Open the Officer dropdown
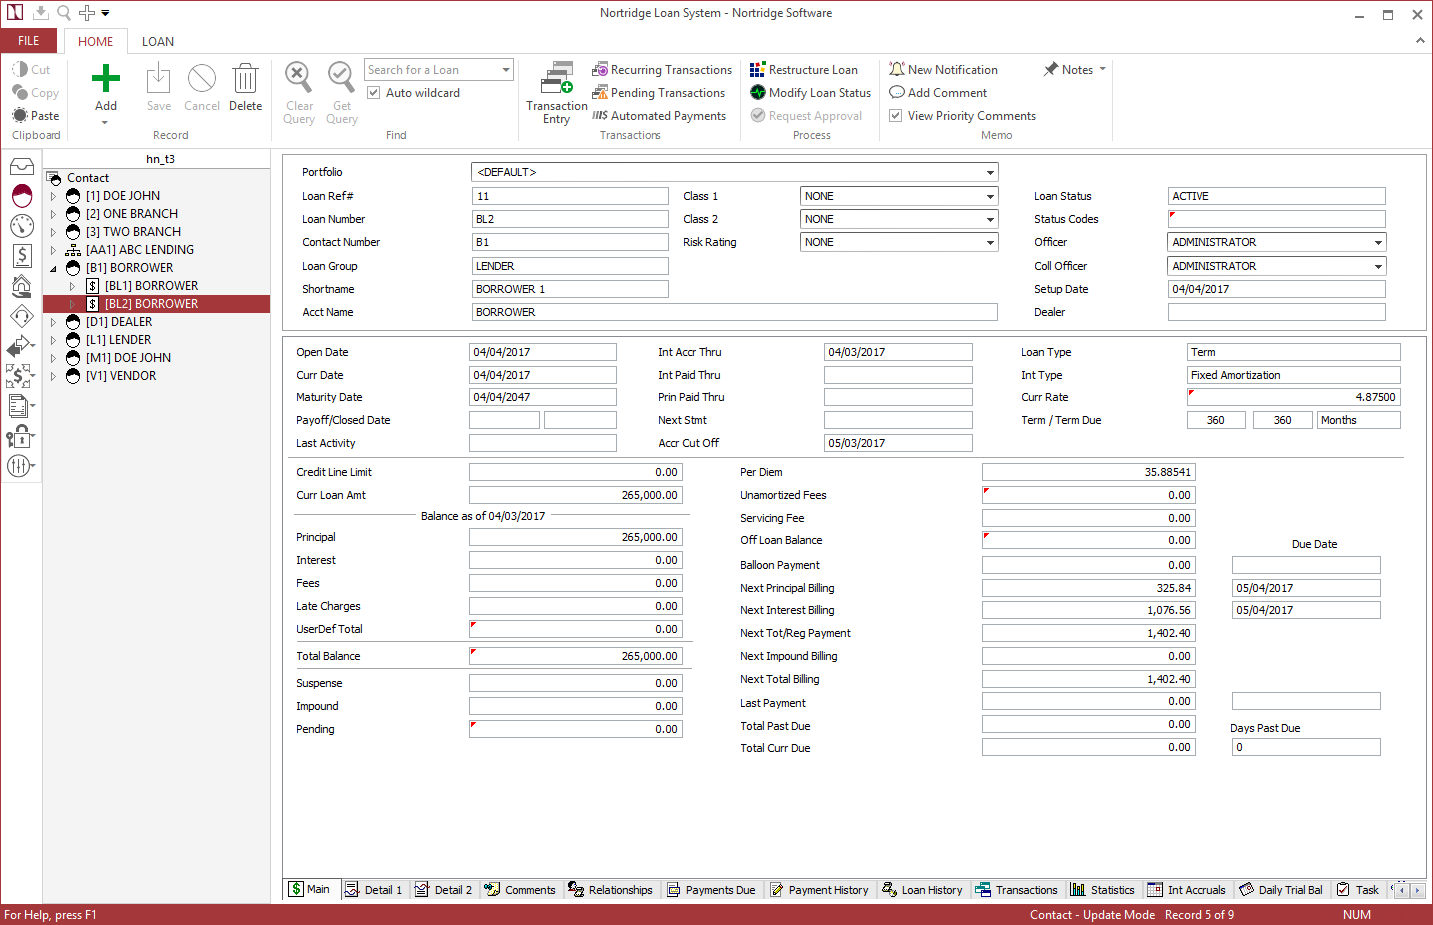This screenshot has height=925, width=1433. [x=1378, y=242]
